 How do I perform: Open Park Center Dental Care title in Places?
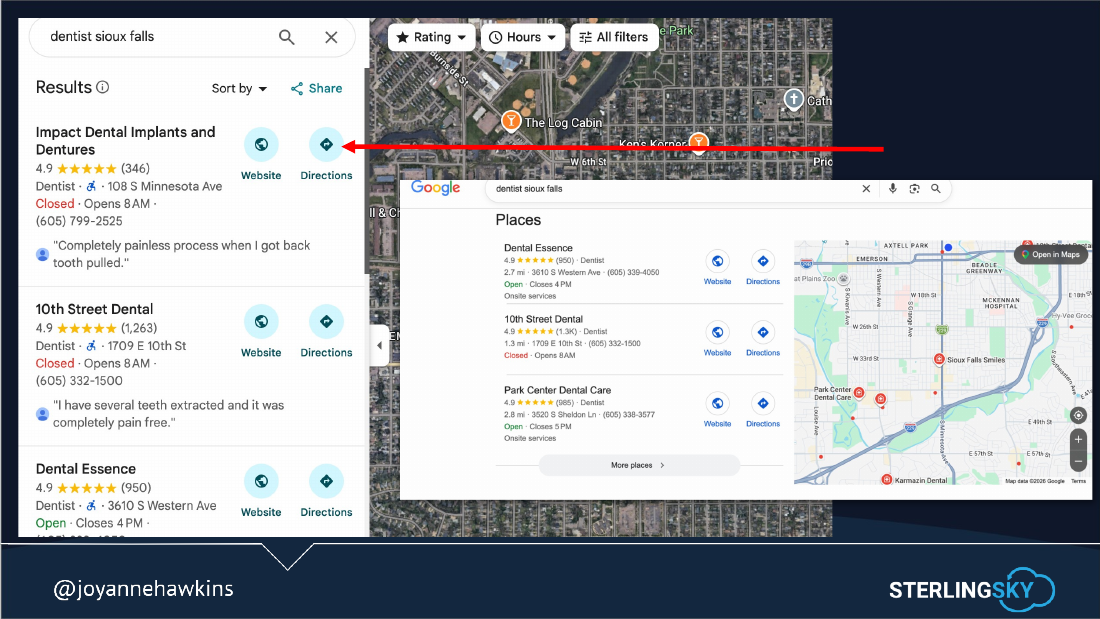557,390
